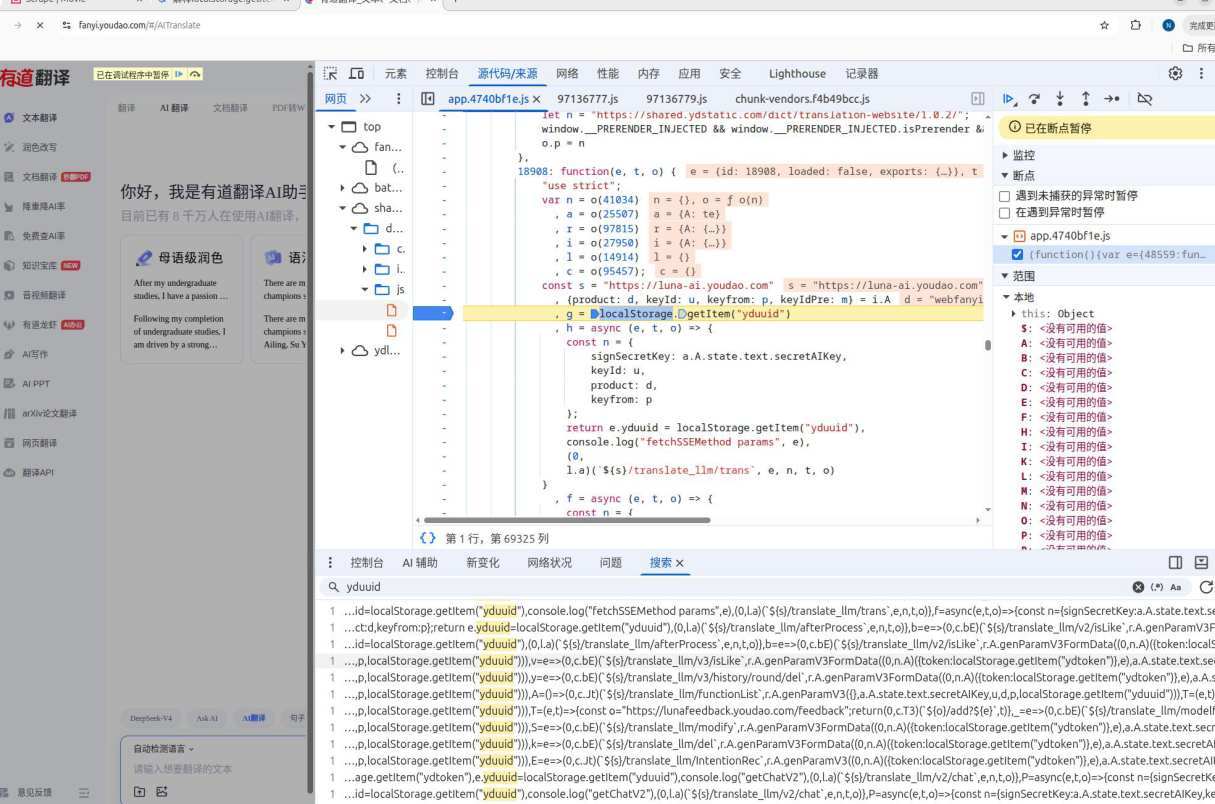Step over using the page overlay banner
Screen dimensions: 1215x804
tap(195, 74)
